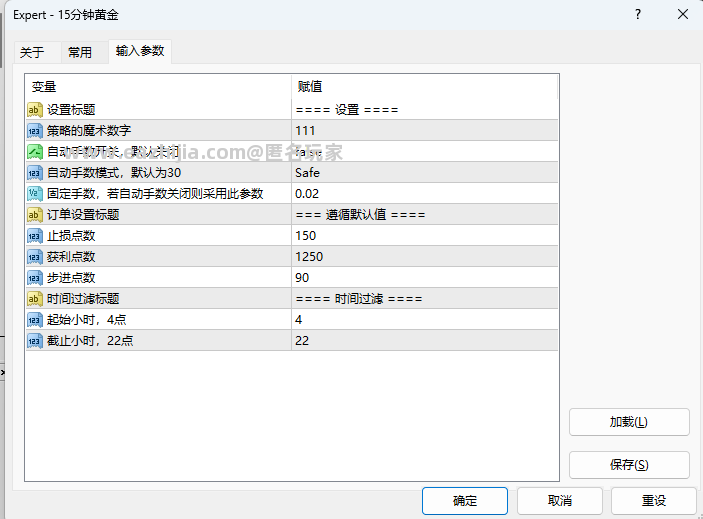Edit the step points value 90
This screenshot has height=519, width=703.
pyautogui.click(x=425, y=278)
